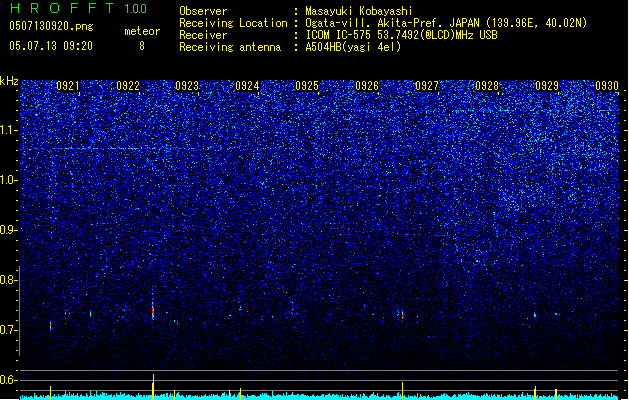Click the Observer name Masayuki Kobayashi
This screenshot has height=400, width=629.
(358, 11)
